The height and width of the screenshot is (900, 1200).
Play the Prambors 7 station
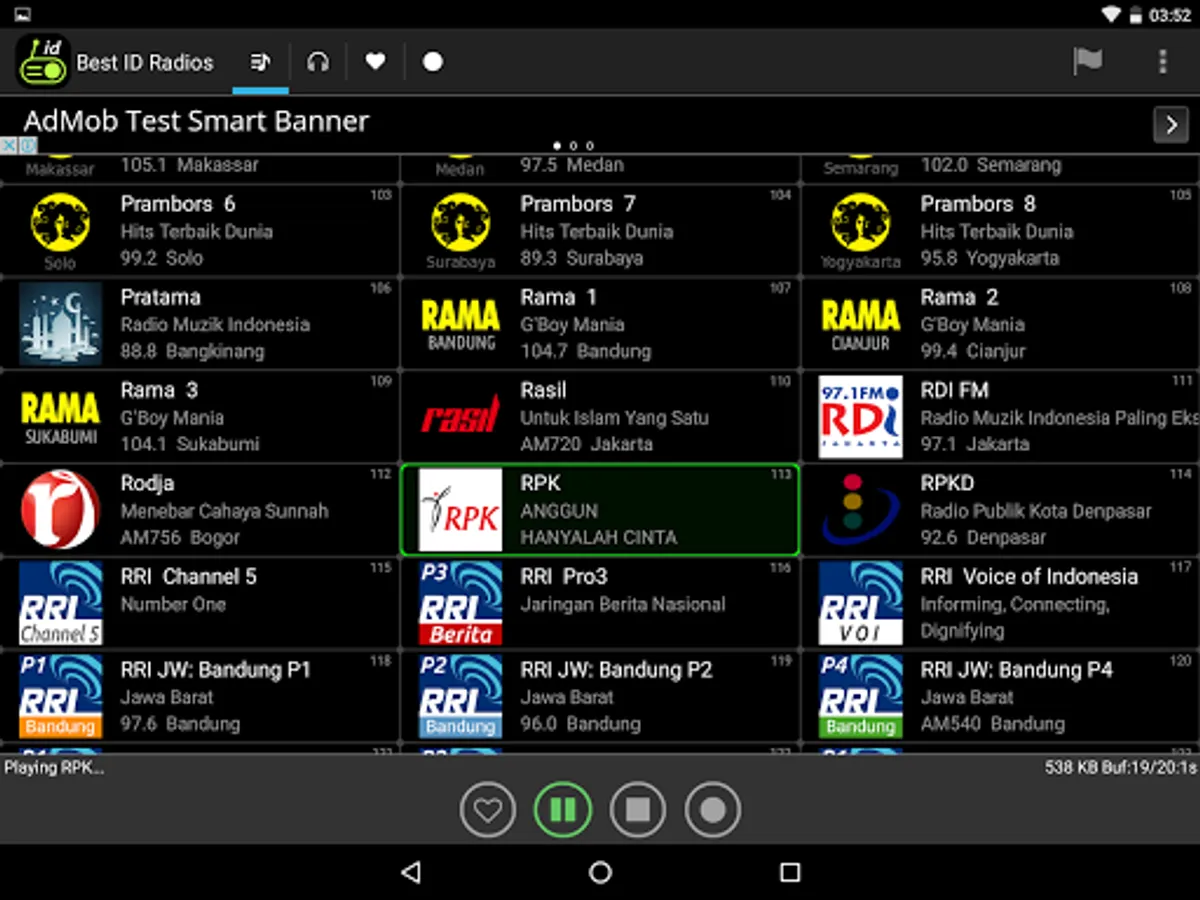600,231
